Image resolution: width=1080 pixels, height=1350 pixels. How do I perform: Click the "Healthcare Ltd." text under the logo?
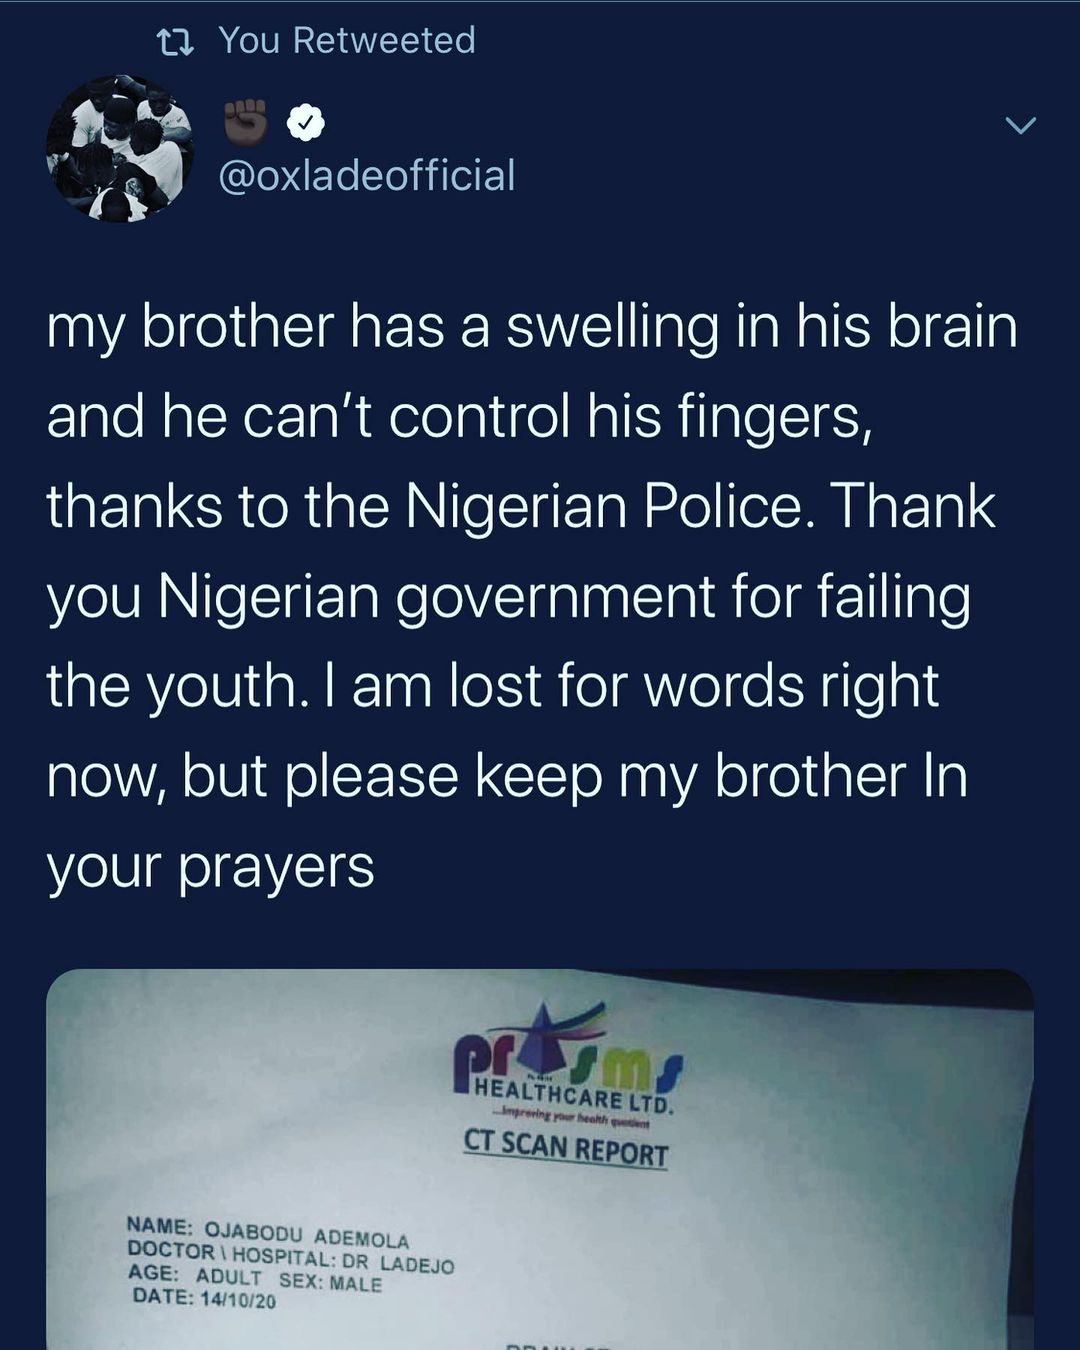573,1095
